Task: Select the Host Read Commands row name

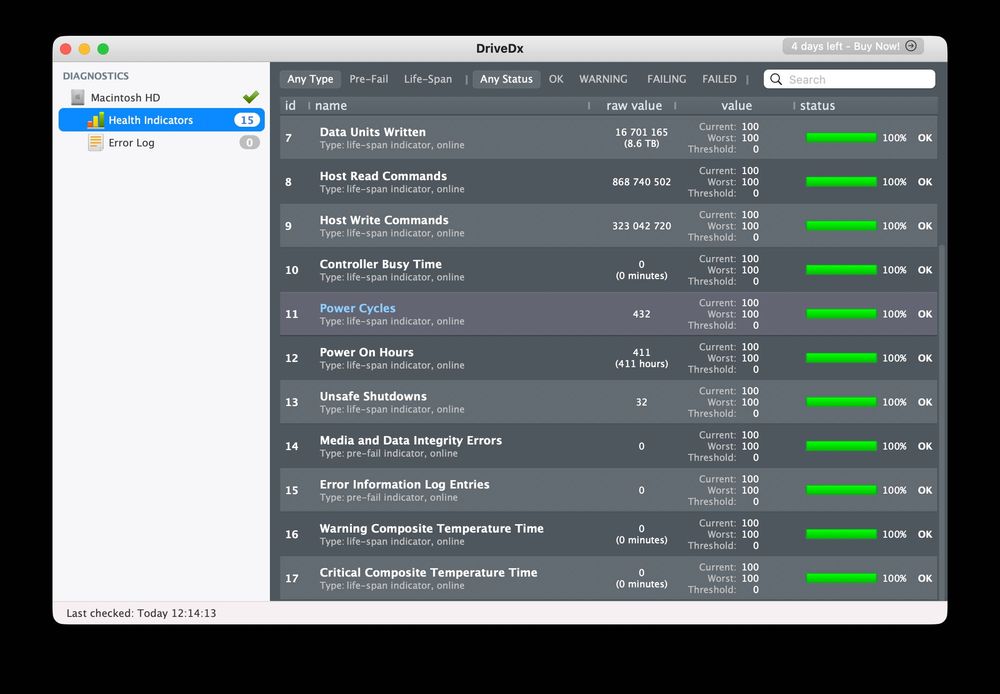Action: coord(383,176)
